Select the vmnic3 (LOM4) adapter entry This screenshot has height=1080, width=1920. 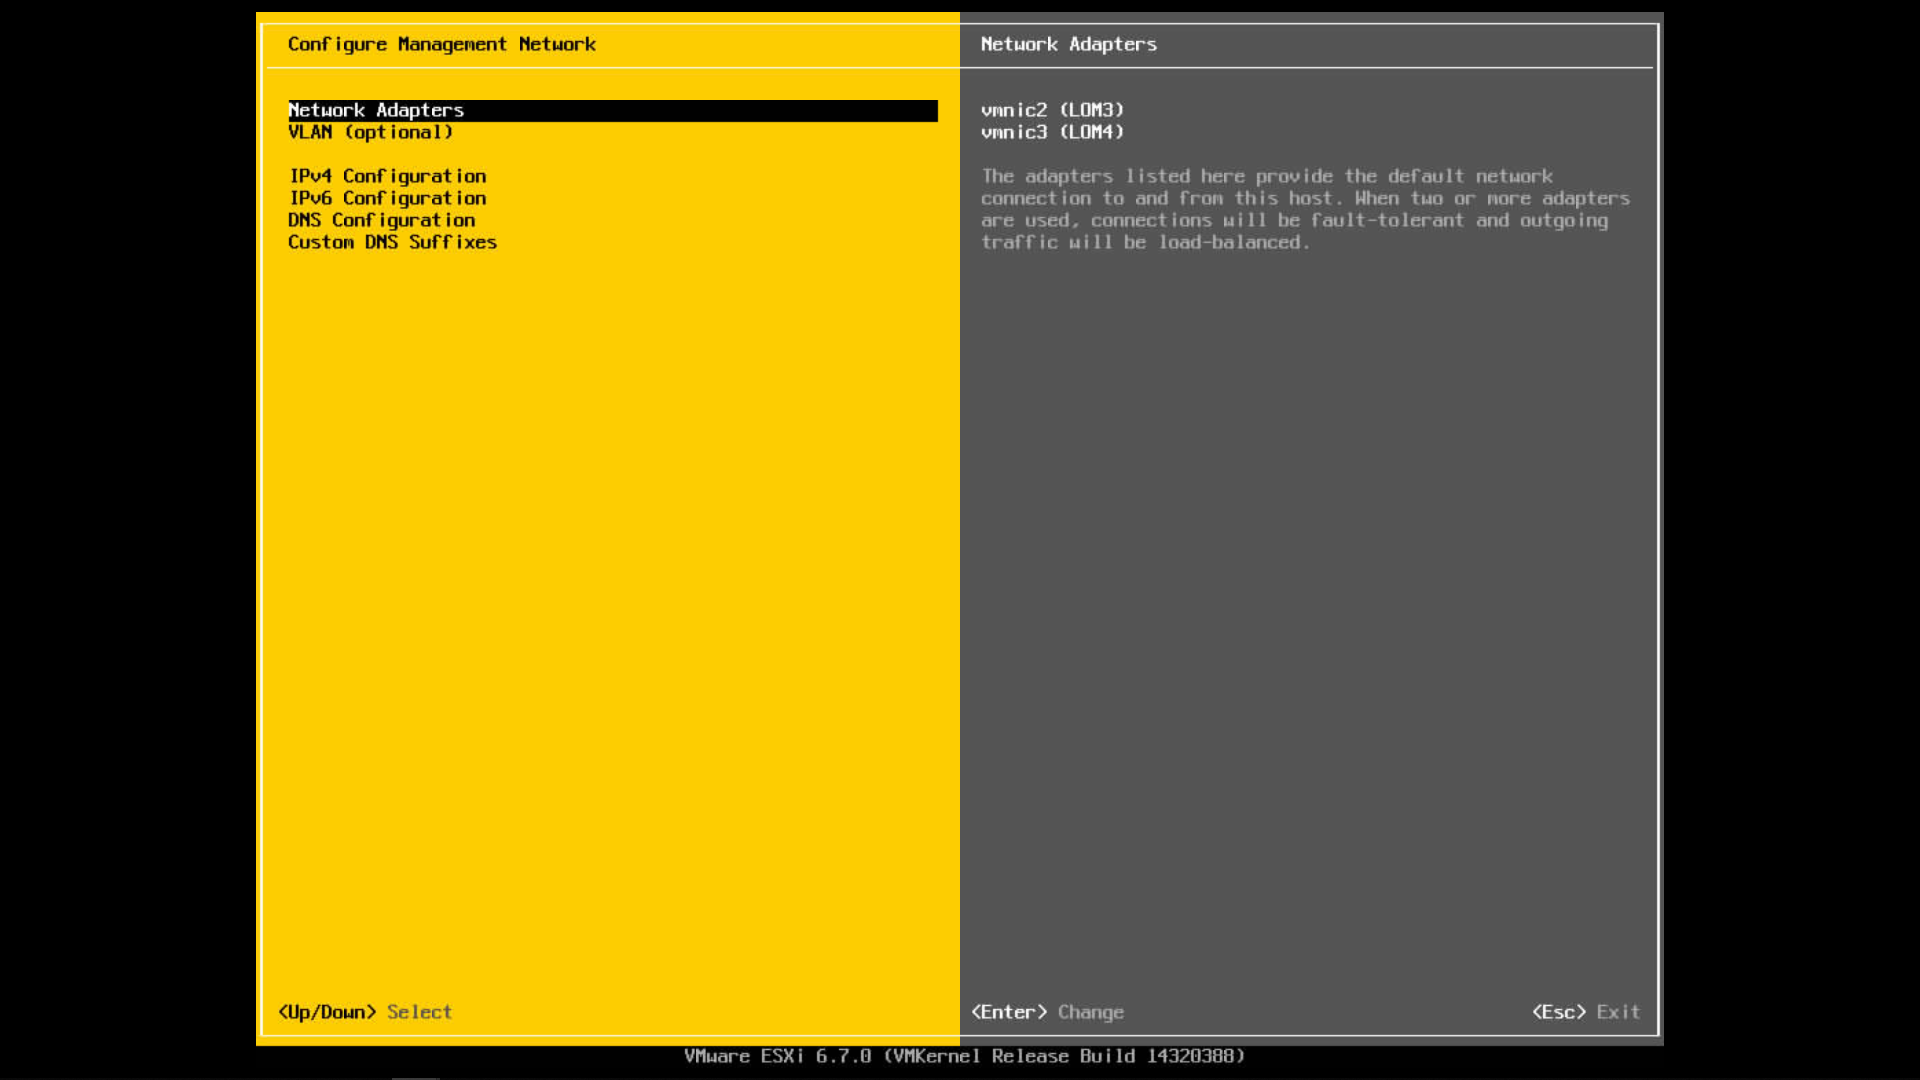coord(1052,132)
